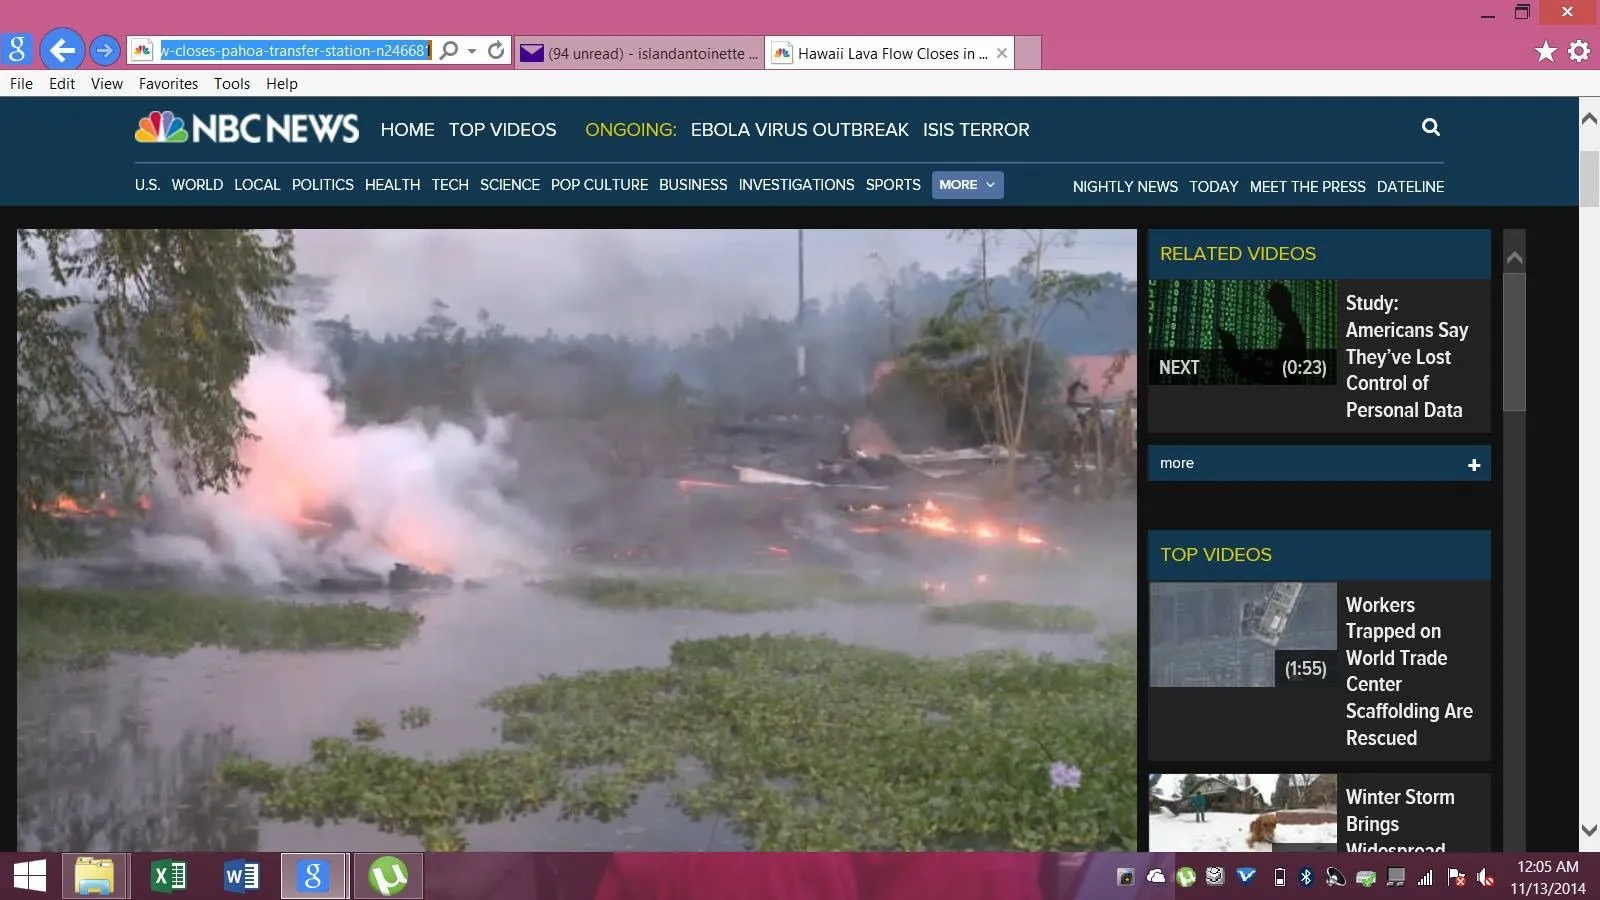Play the Workers Trapped video thumbnail
1600x900 pixels.
coord(1242,634)
